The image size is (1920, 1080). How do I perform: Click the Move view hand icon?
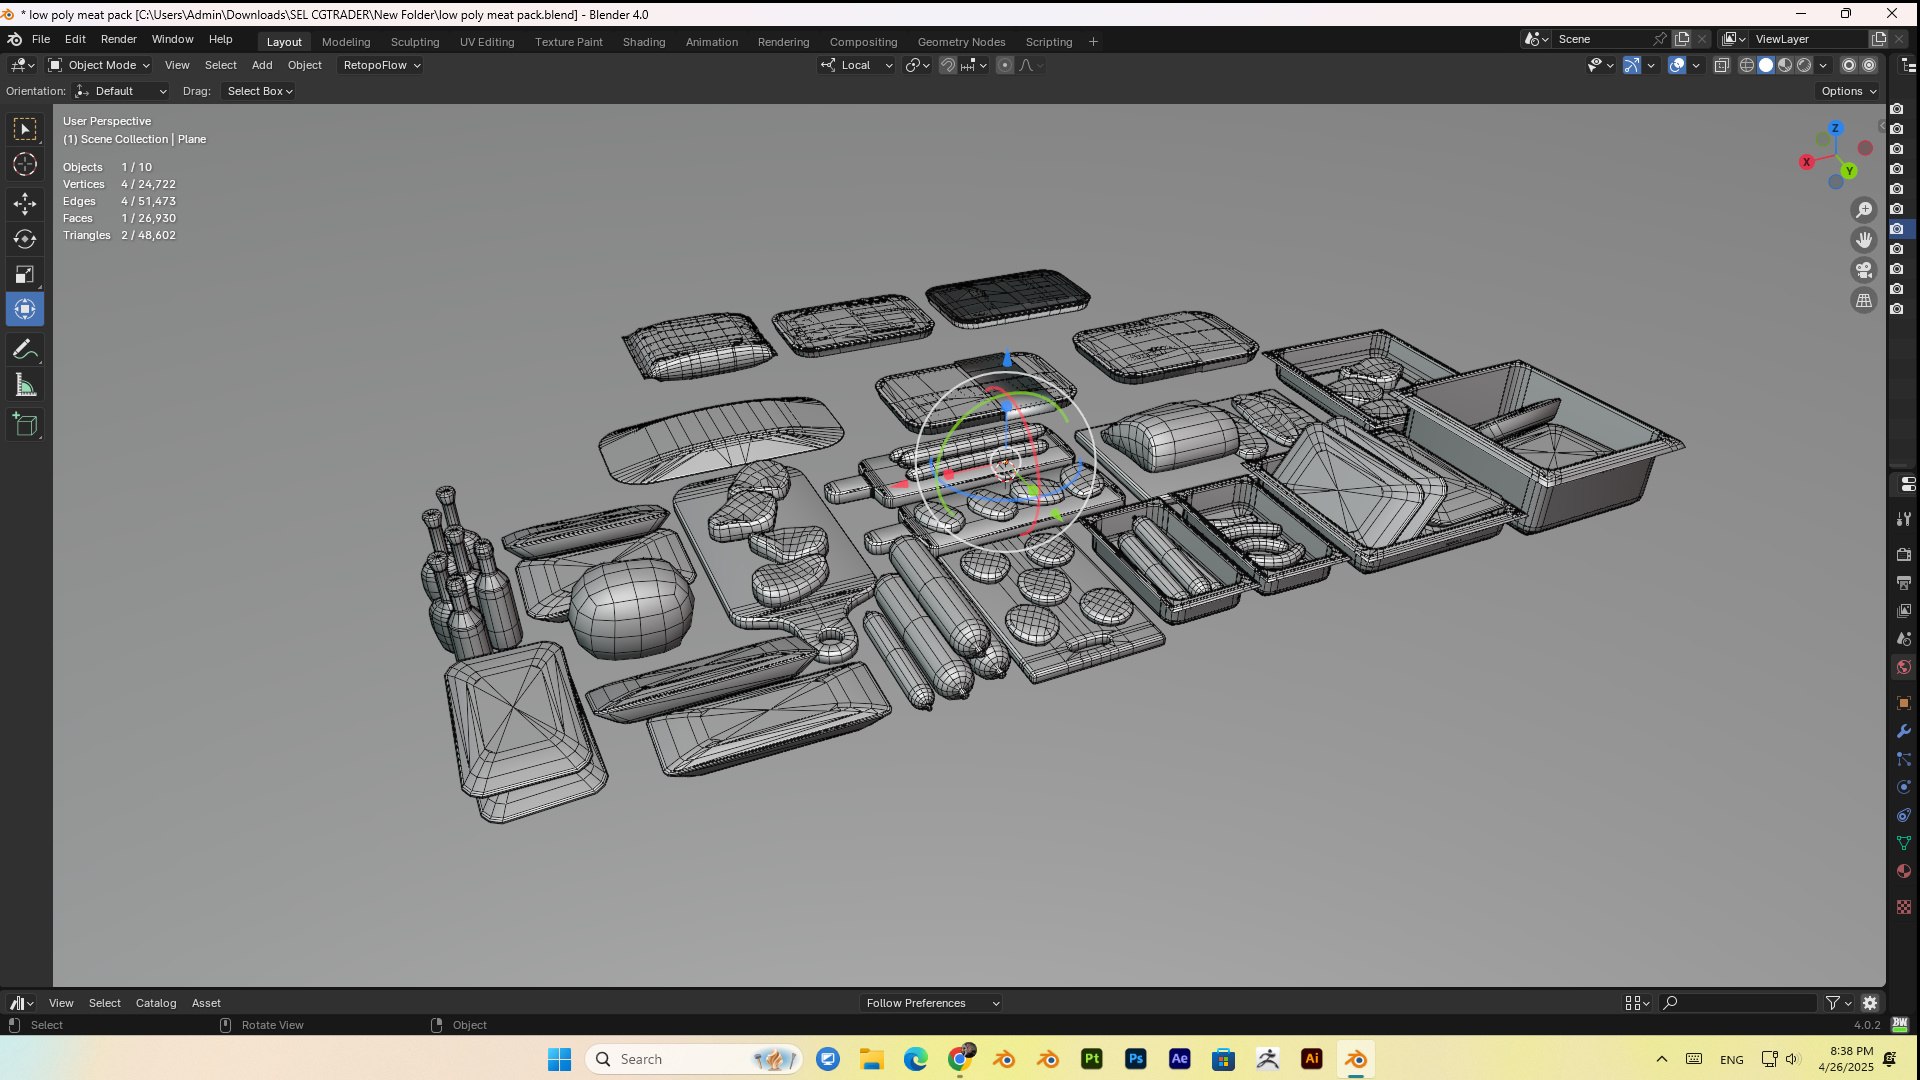(1864, 240)
